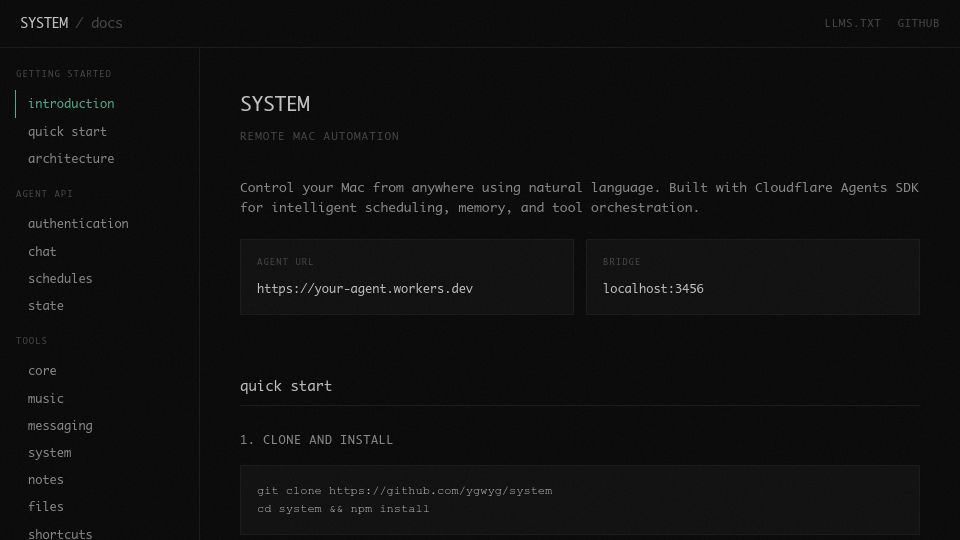Navigate to chat docs page
Image resolution: width=960 pixels, height=540 pixels.
pos(42,252)
